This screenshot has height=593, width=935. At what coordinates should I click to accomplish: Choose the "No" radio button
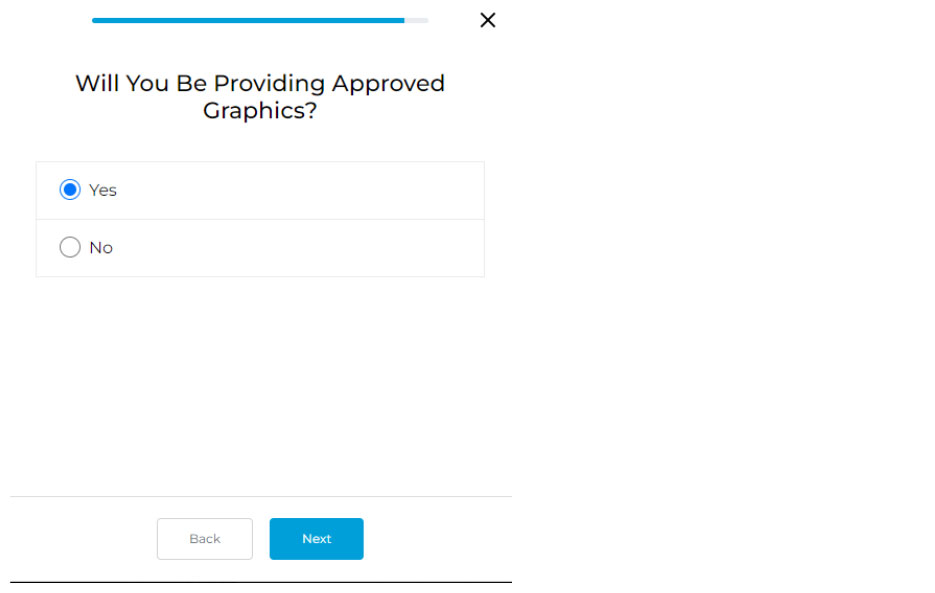pyautogui.click(x=70, y=247)
